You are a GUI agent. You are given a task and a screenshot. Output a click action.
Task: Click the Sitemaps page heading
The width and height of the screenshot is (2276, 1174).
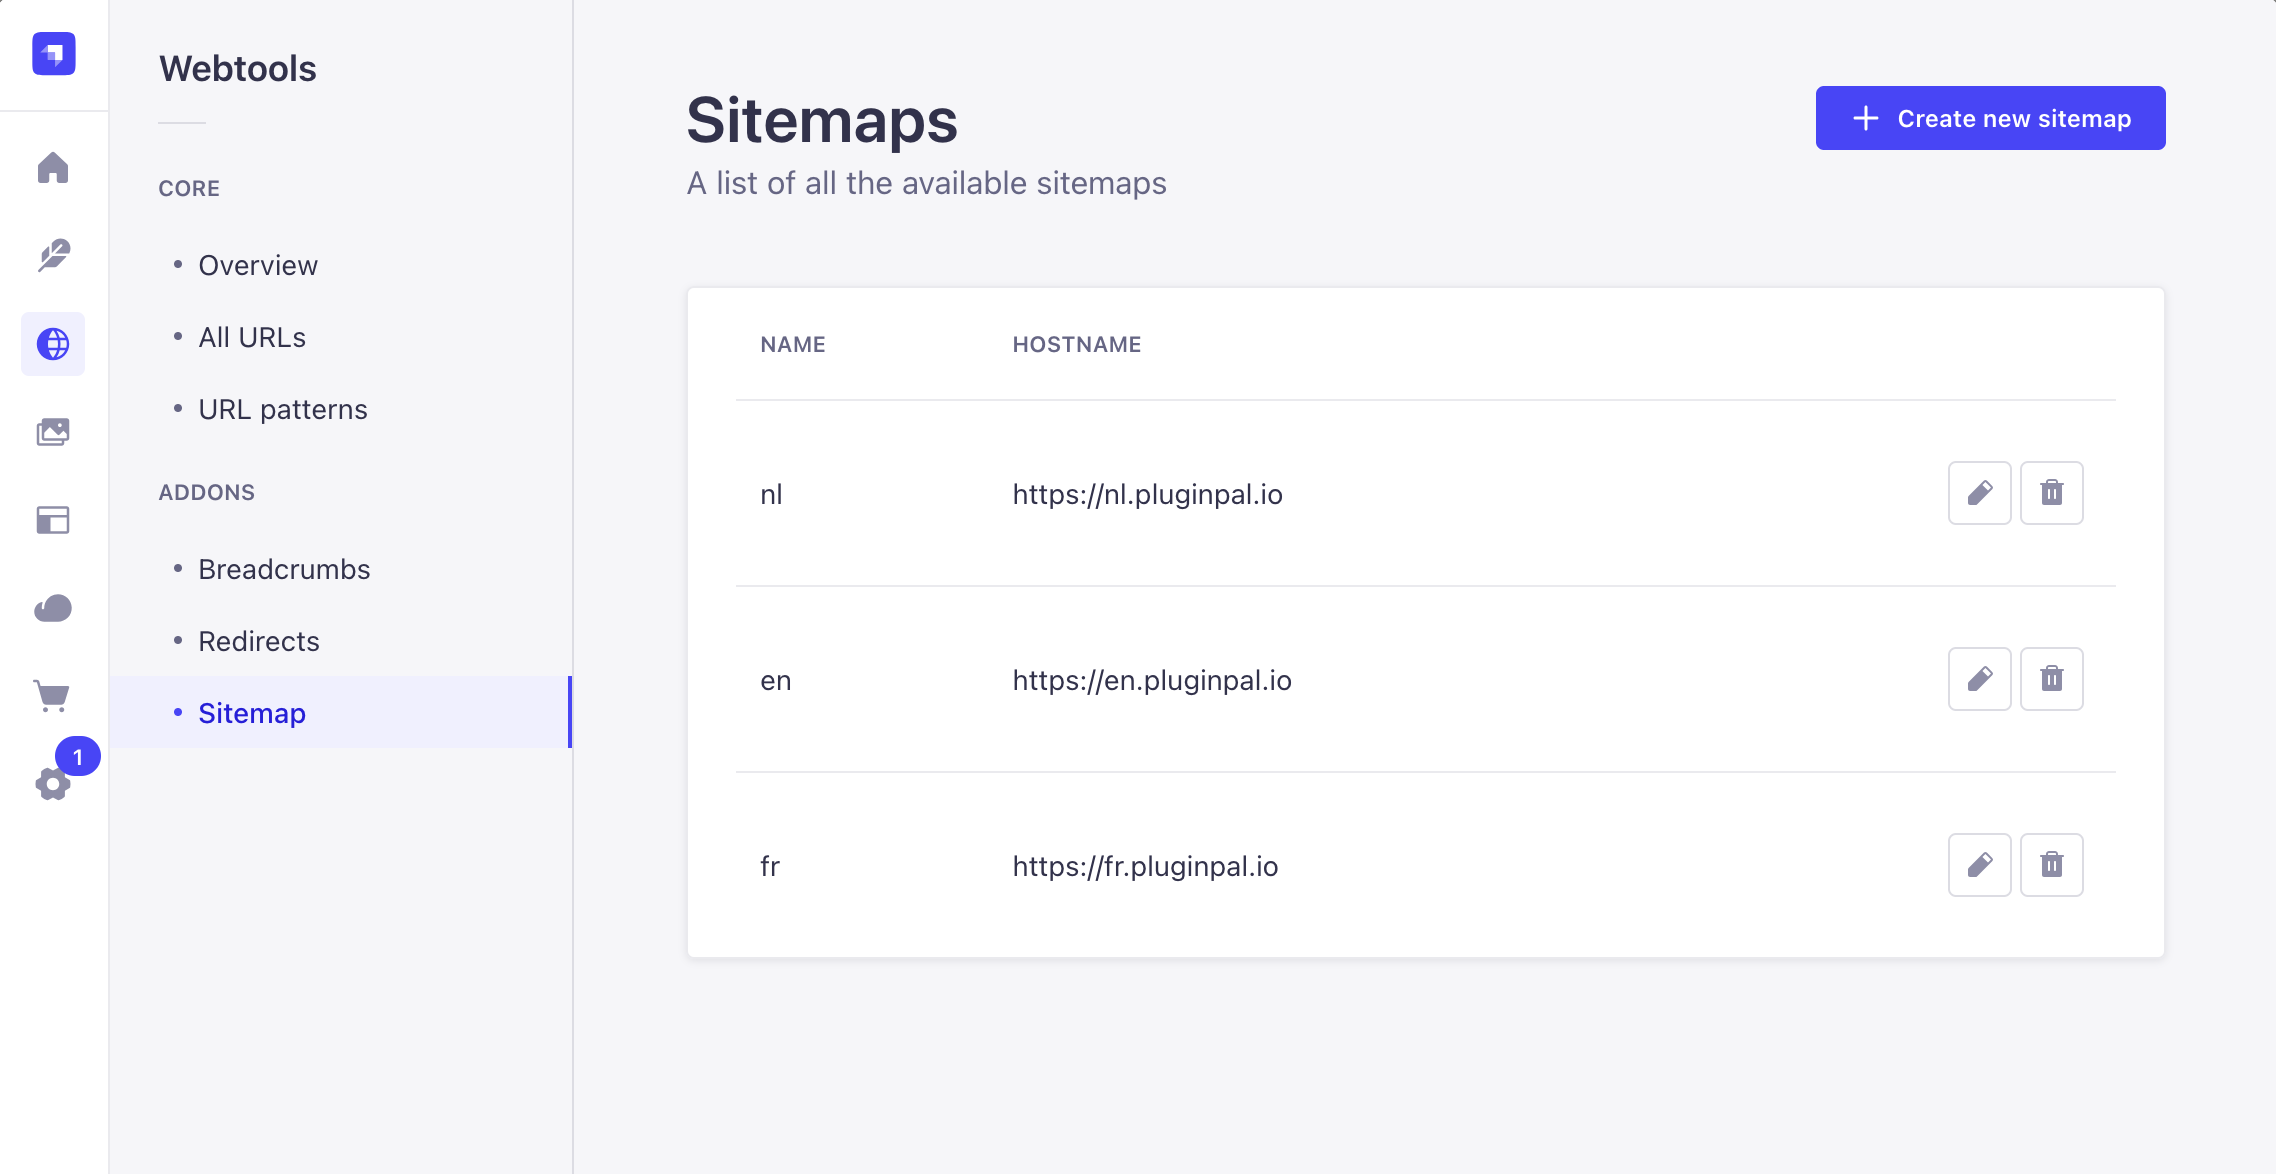[822, 120]
